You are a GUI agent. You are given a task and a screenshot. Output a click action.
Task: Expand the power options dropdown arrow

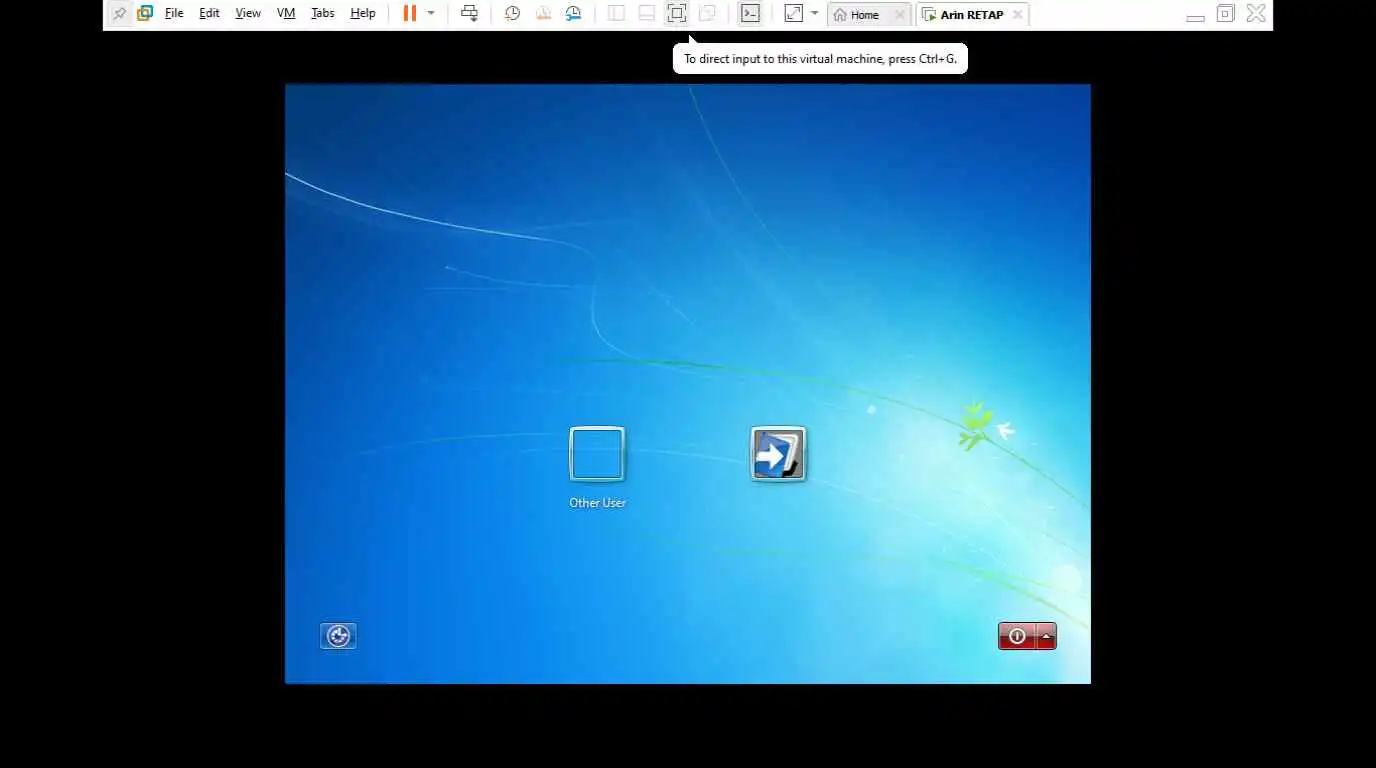pyautogui.click(x=431, y=14)
